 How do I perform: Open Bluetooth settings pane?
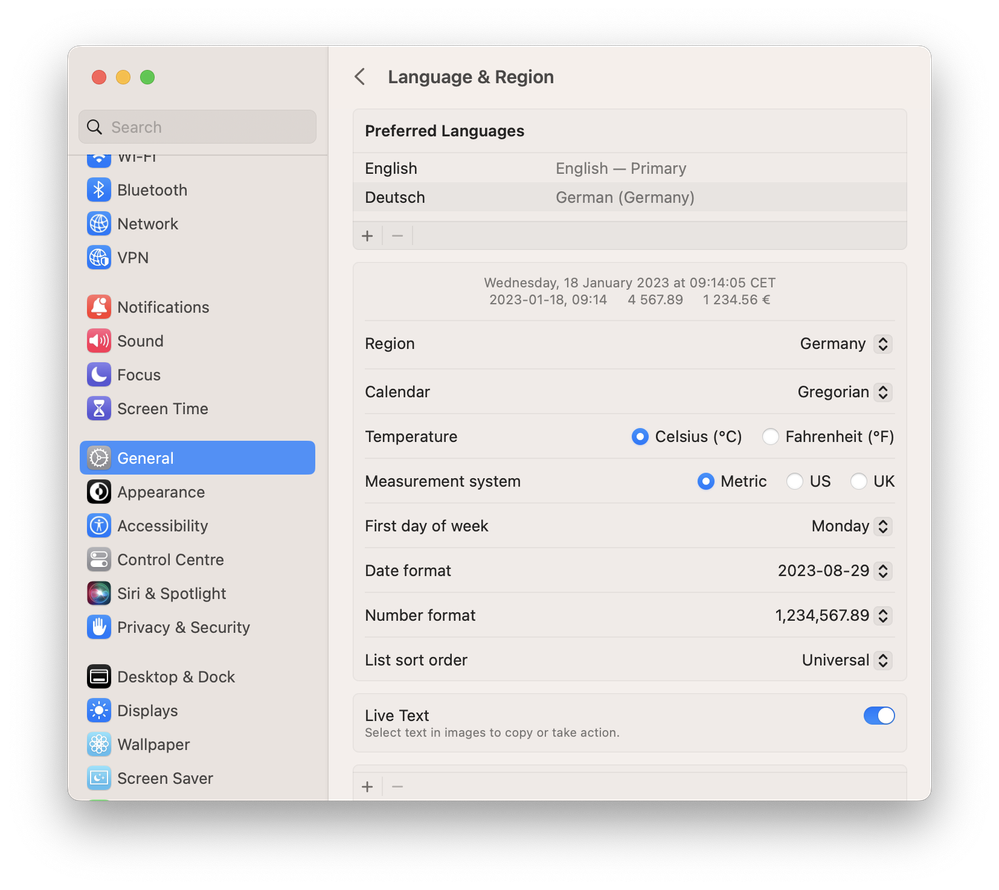click(x=198, y=190)
